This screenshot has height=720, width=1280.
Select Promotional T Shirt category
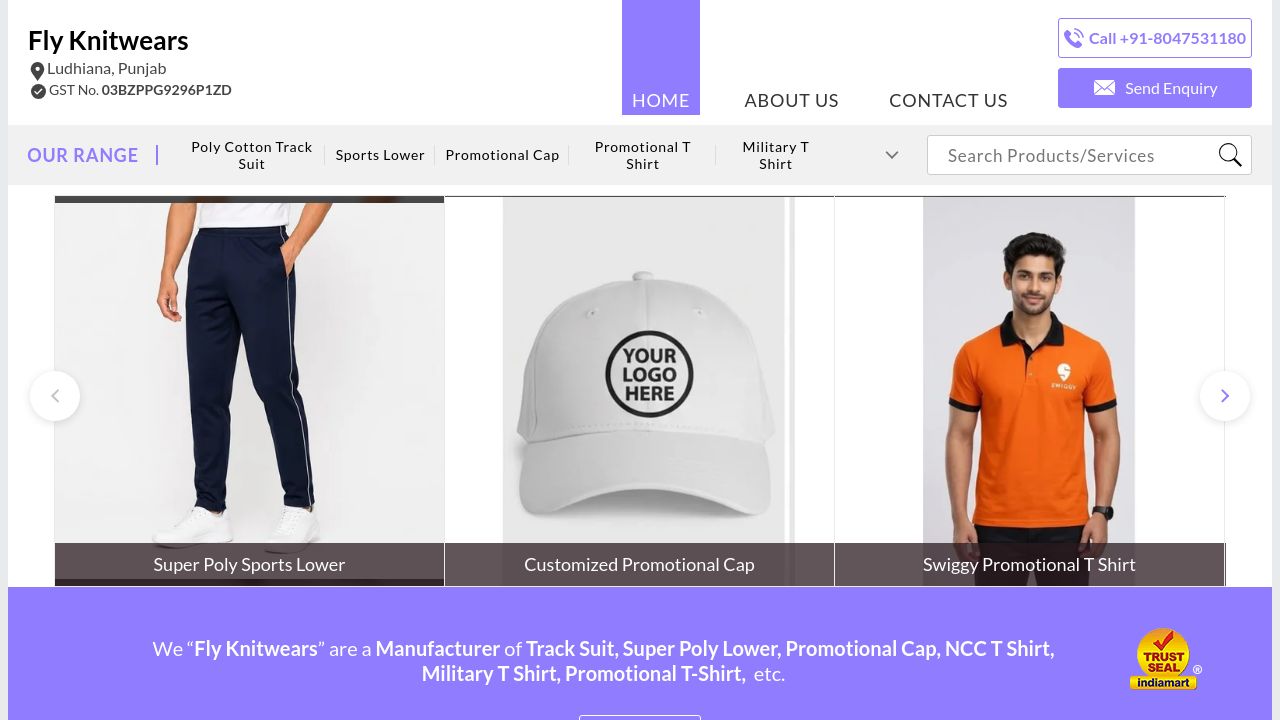click(643, 155)
